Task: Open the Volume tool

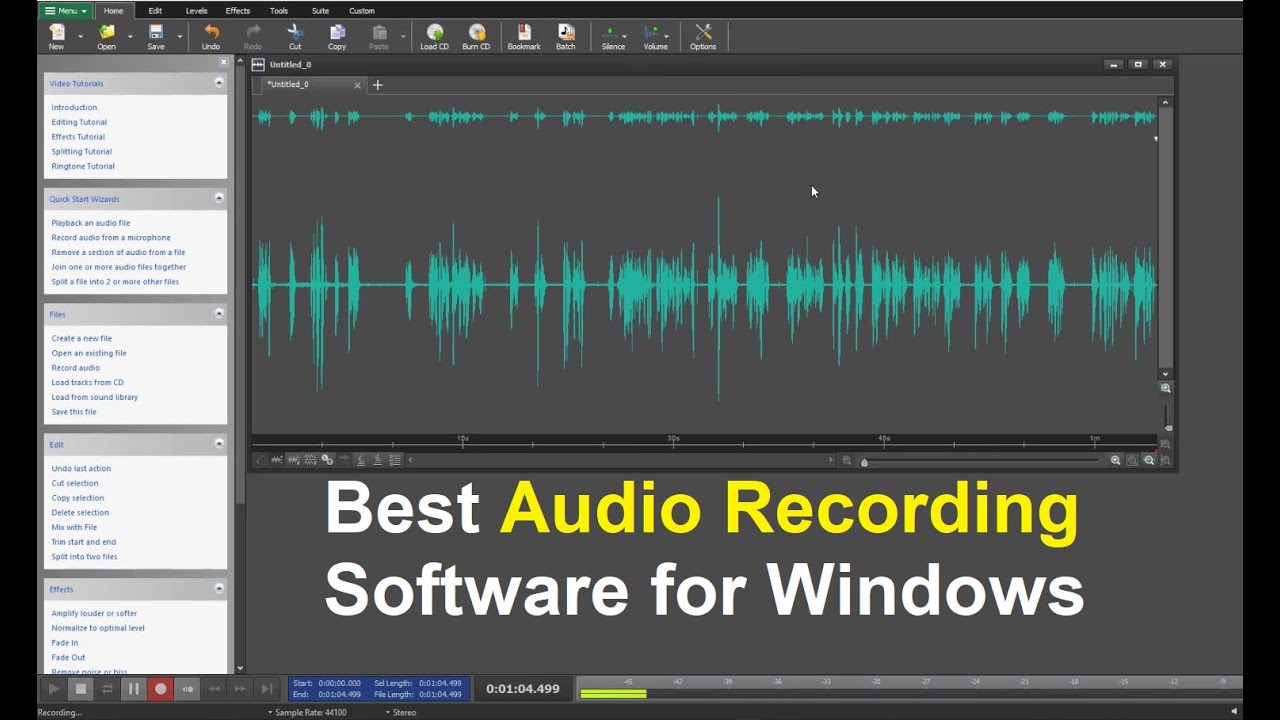Action: coord(652,36)
